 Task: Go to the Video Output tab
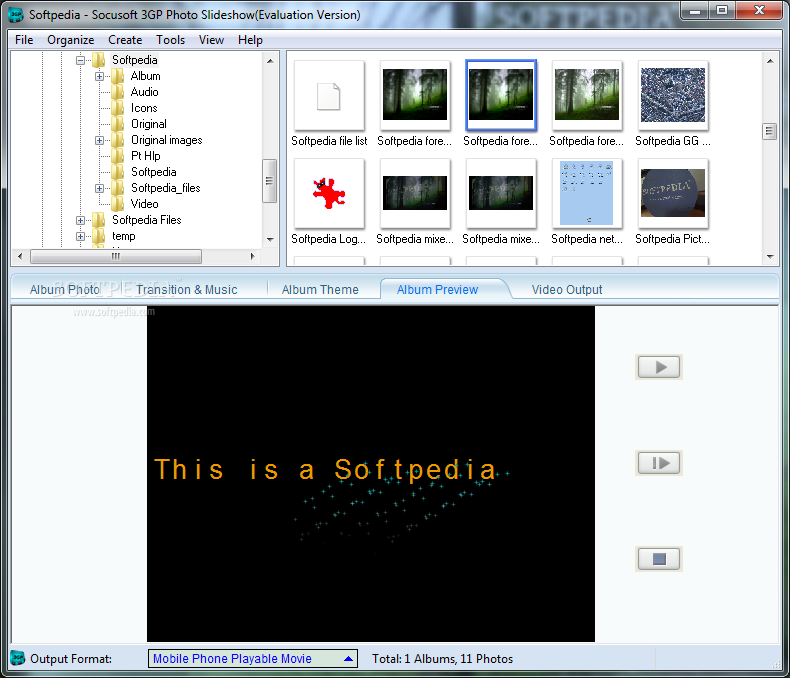tap(567, 290)
